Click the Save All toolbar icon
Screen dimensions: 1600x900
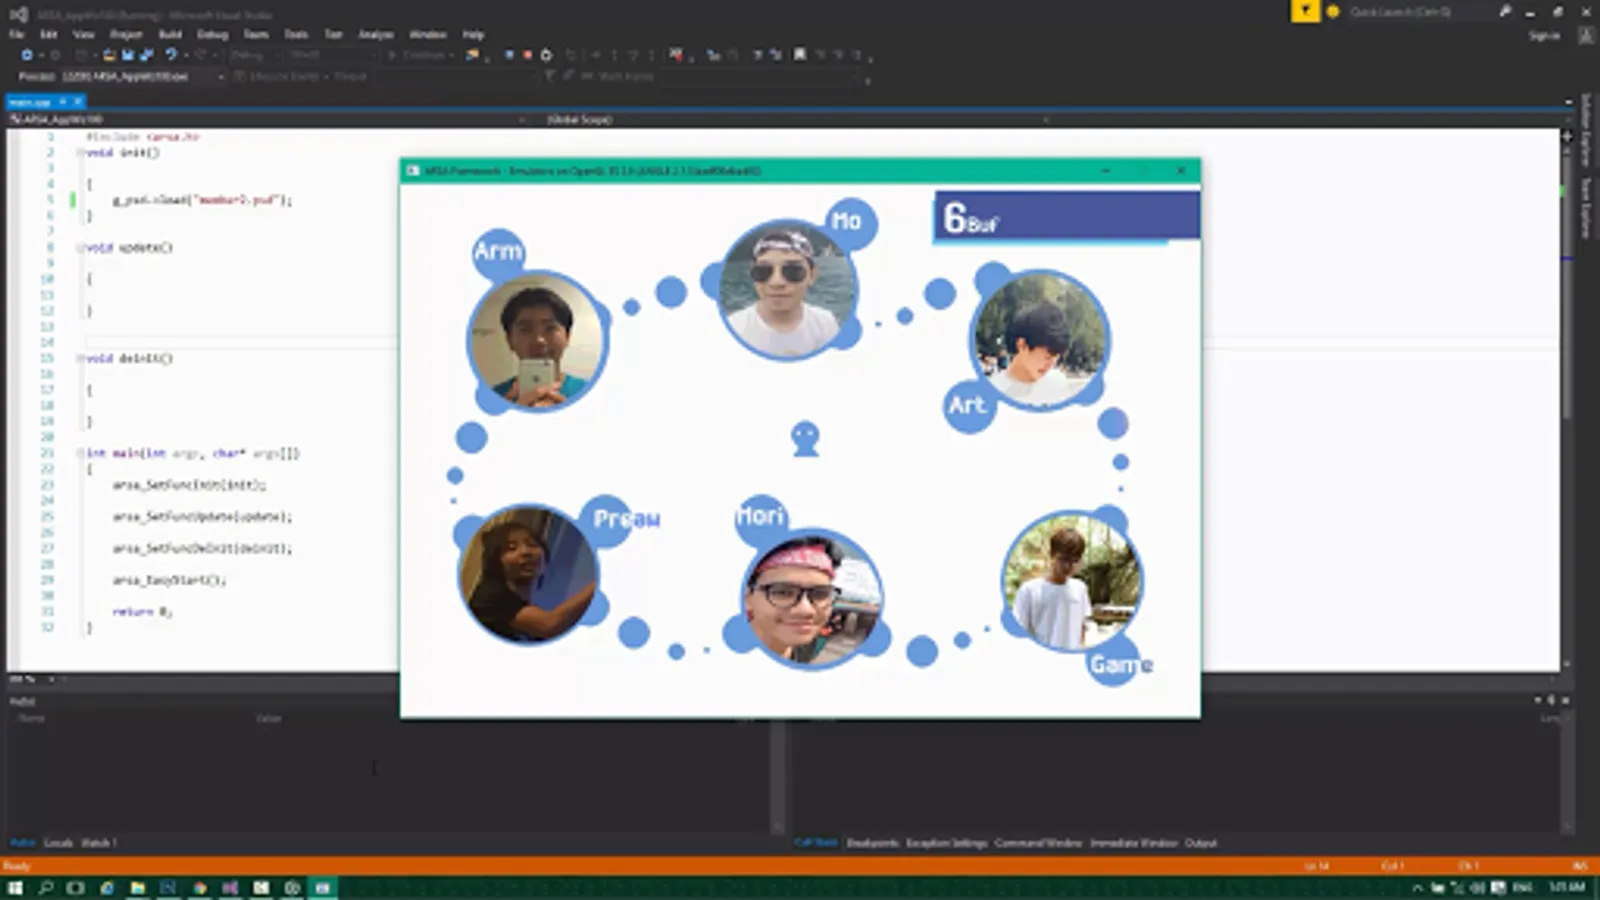pyautogui.click(x=146, y=55)
